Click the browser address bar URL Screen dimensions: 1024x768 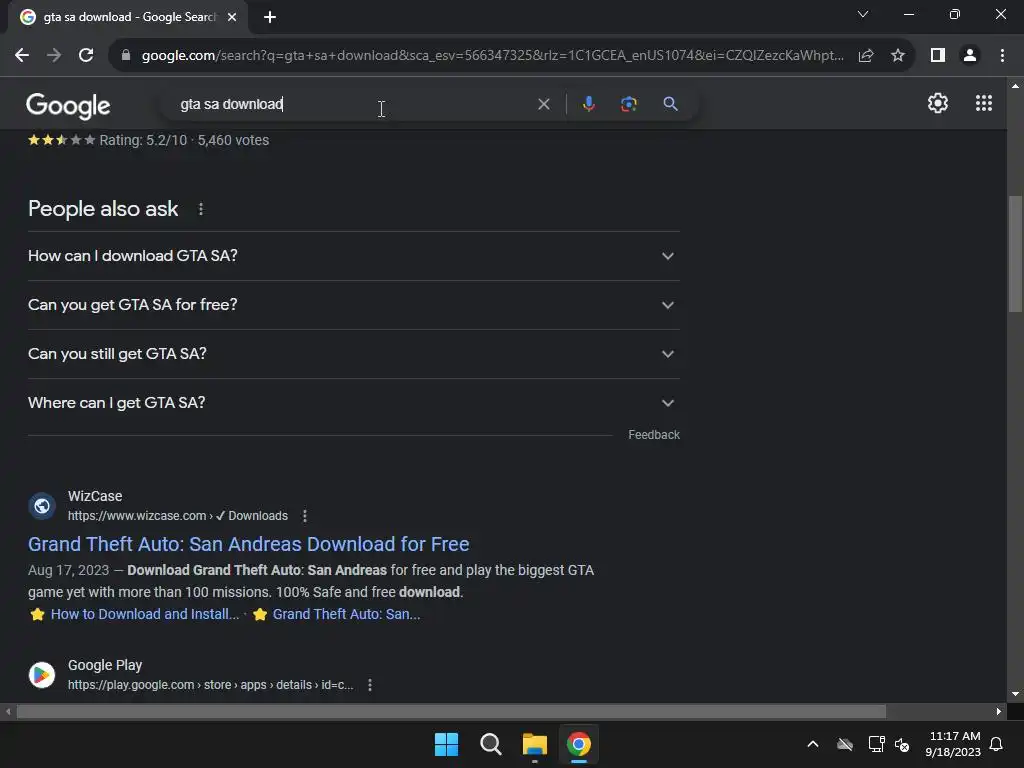coord(493,56)
